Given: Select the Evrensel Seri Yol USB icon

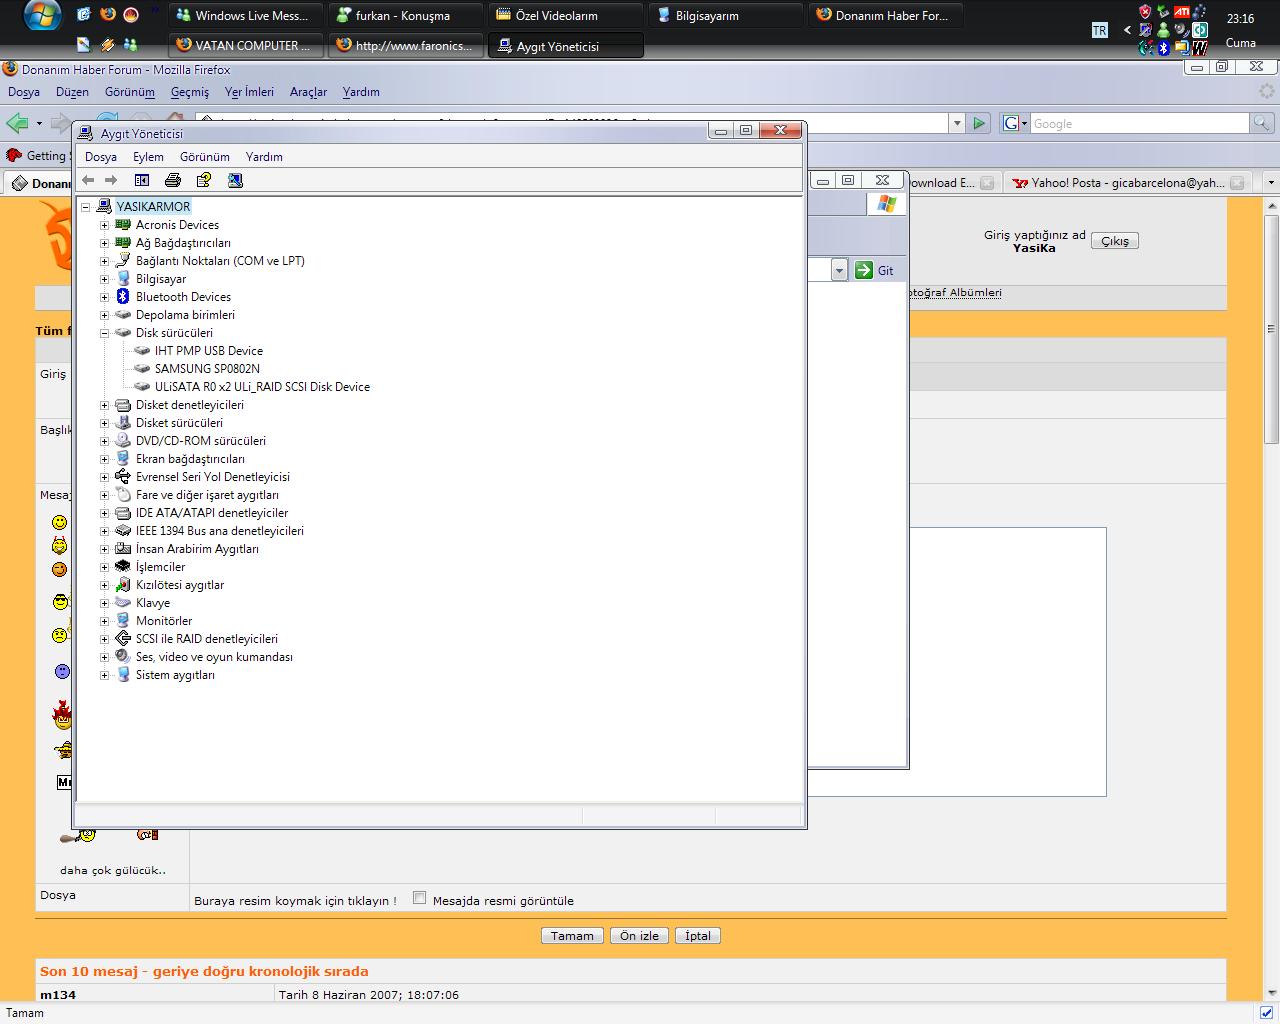Looking at the screenshot, I should 123,477.
